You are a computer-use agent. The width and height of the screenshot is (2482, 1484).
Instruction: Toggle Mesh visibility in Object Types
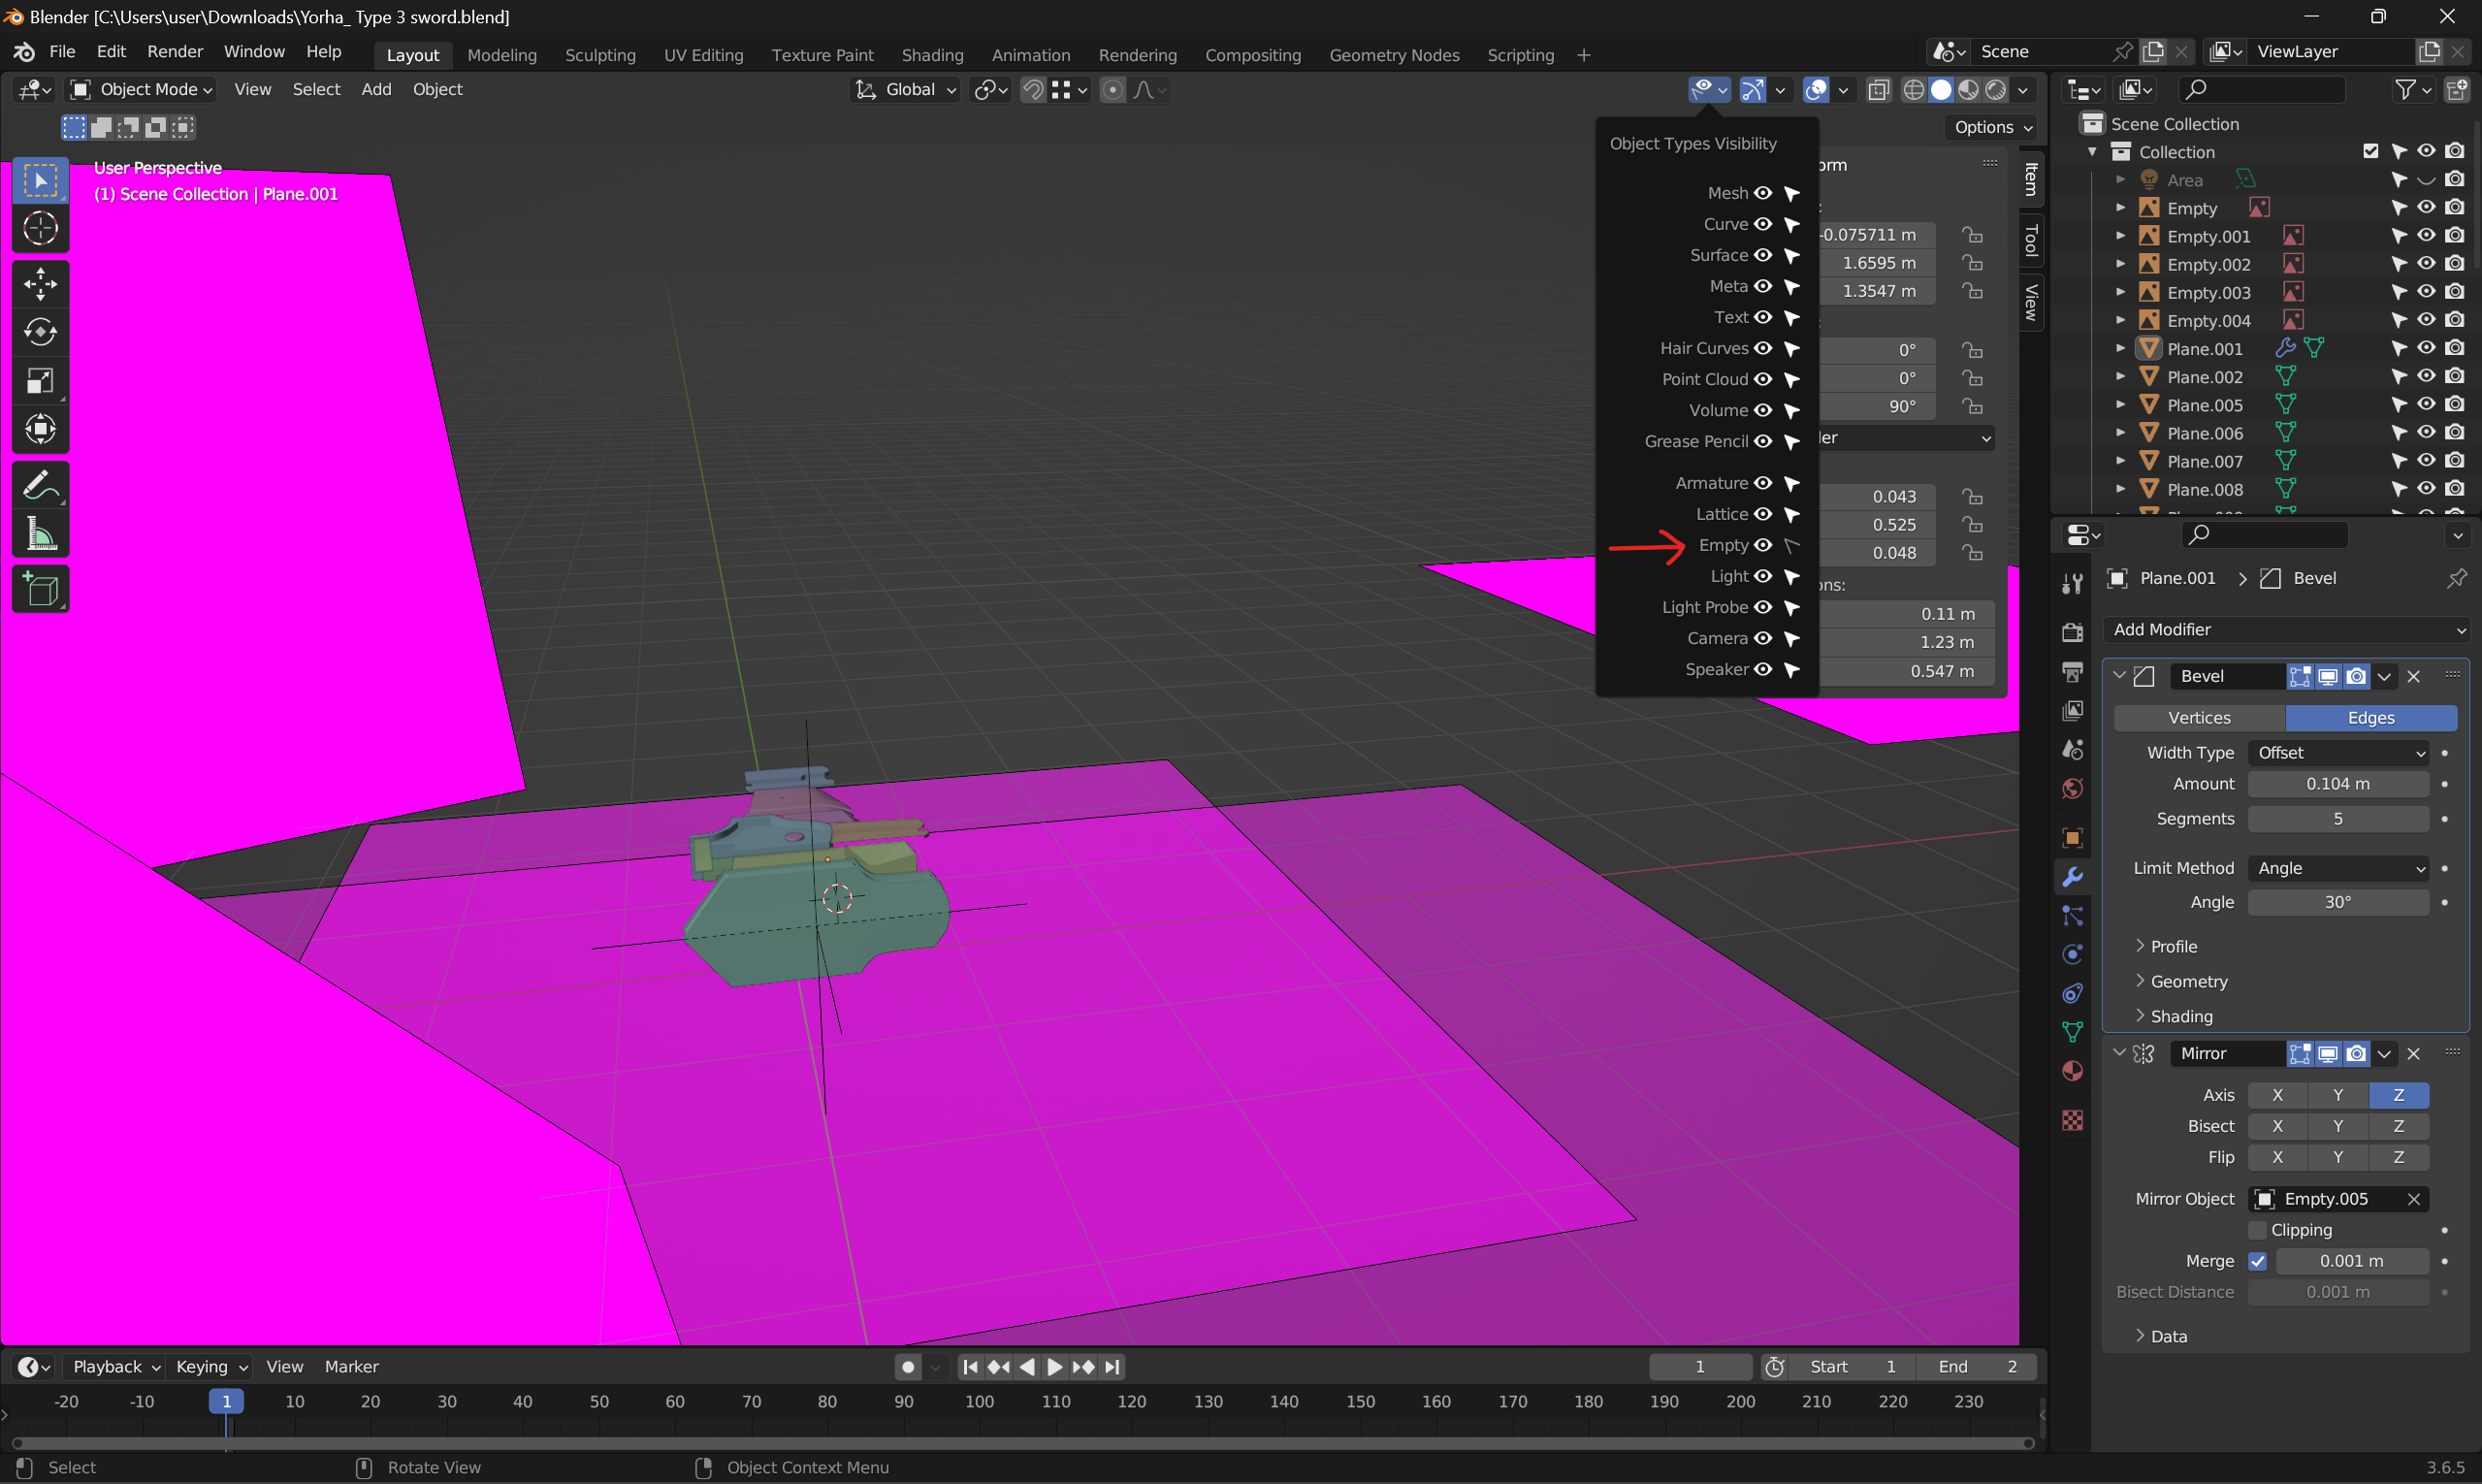pos(1763,193)
